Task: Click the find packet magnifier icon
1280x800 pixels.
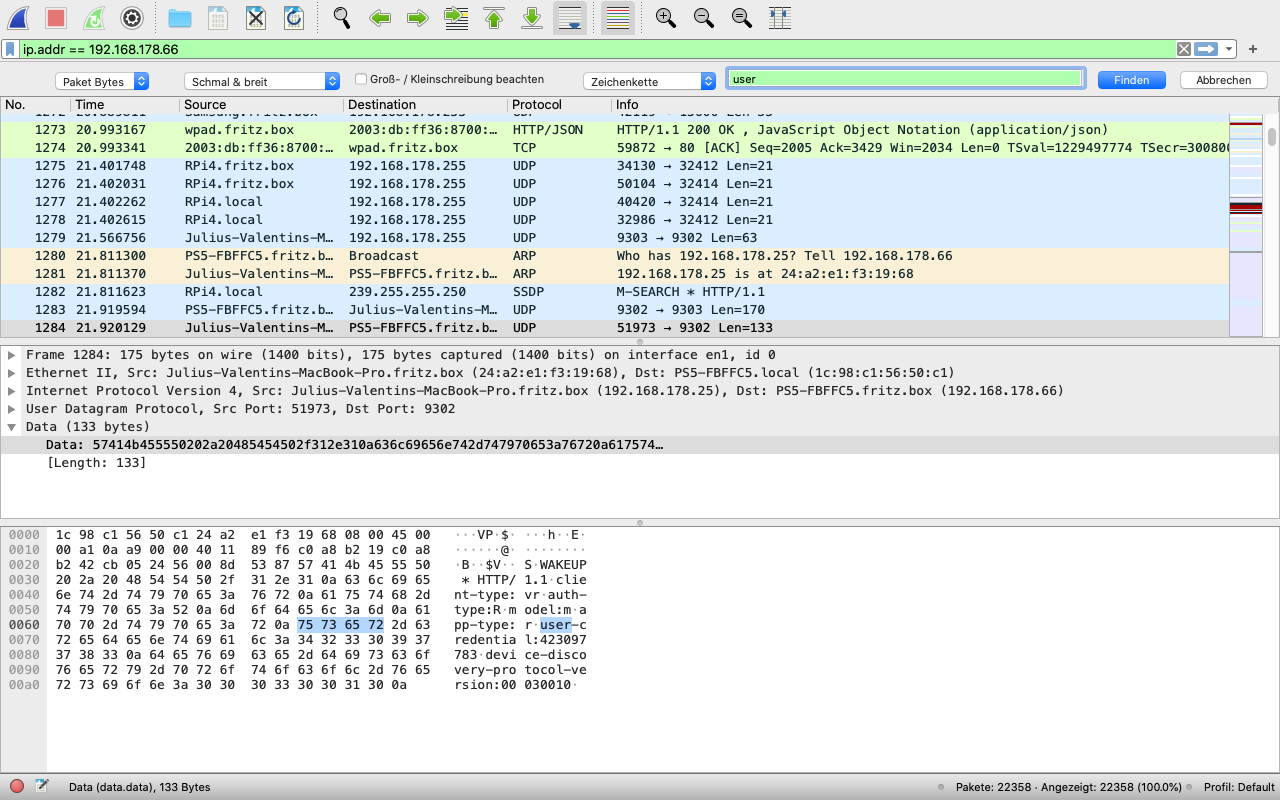Action: point(342,18)
